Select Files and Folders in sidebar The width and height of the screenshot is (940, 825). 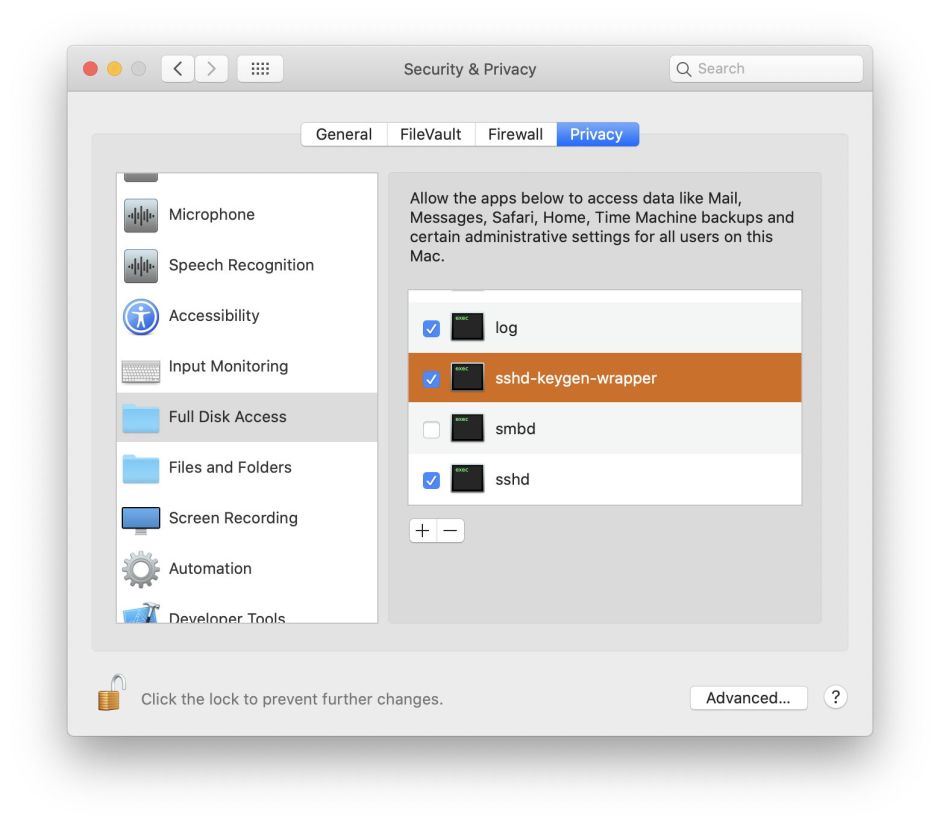point(230,468)
